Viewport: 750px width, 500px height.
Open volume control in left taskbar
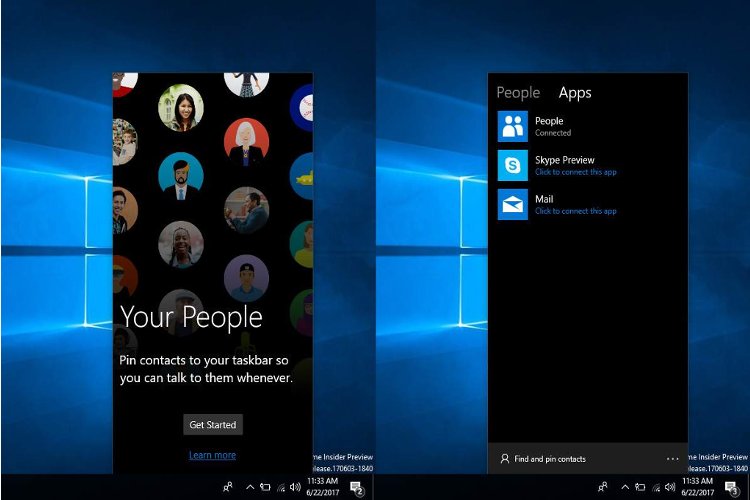click(x=295, y=488)
